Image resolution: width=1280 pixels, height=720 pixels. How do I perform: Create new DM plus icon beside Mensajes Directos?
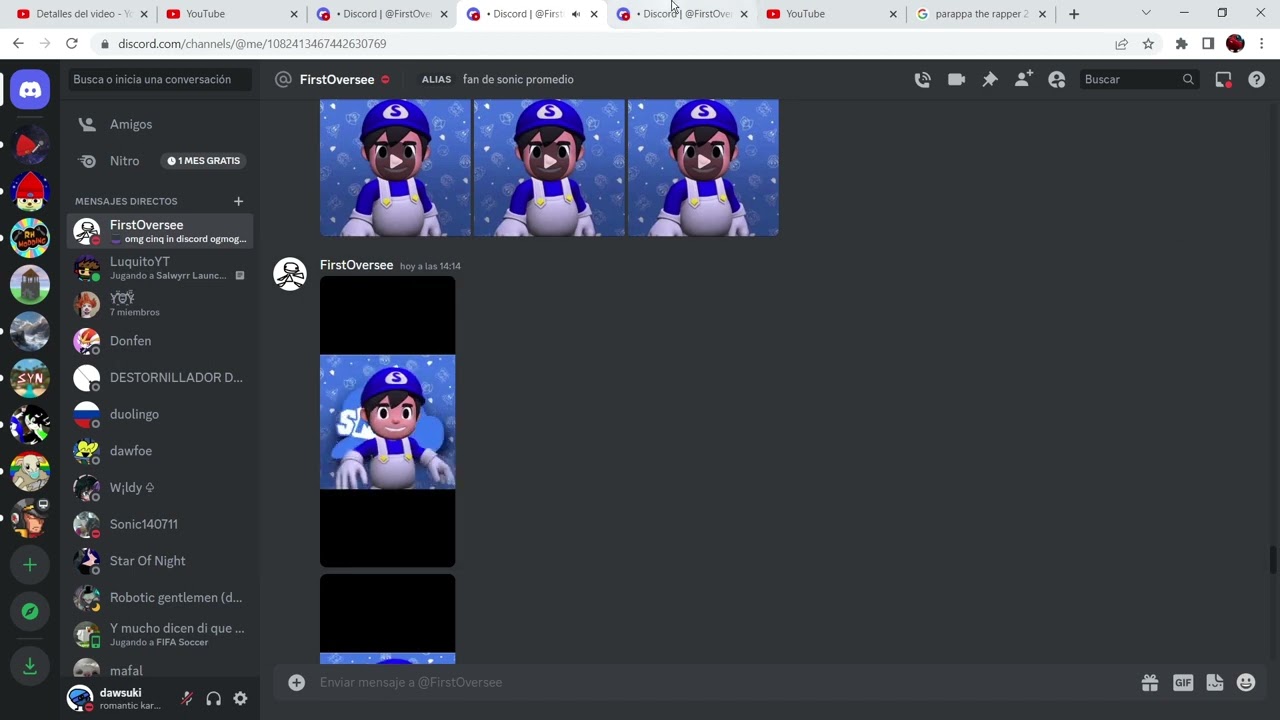(x=238, y=201)
